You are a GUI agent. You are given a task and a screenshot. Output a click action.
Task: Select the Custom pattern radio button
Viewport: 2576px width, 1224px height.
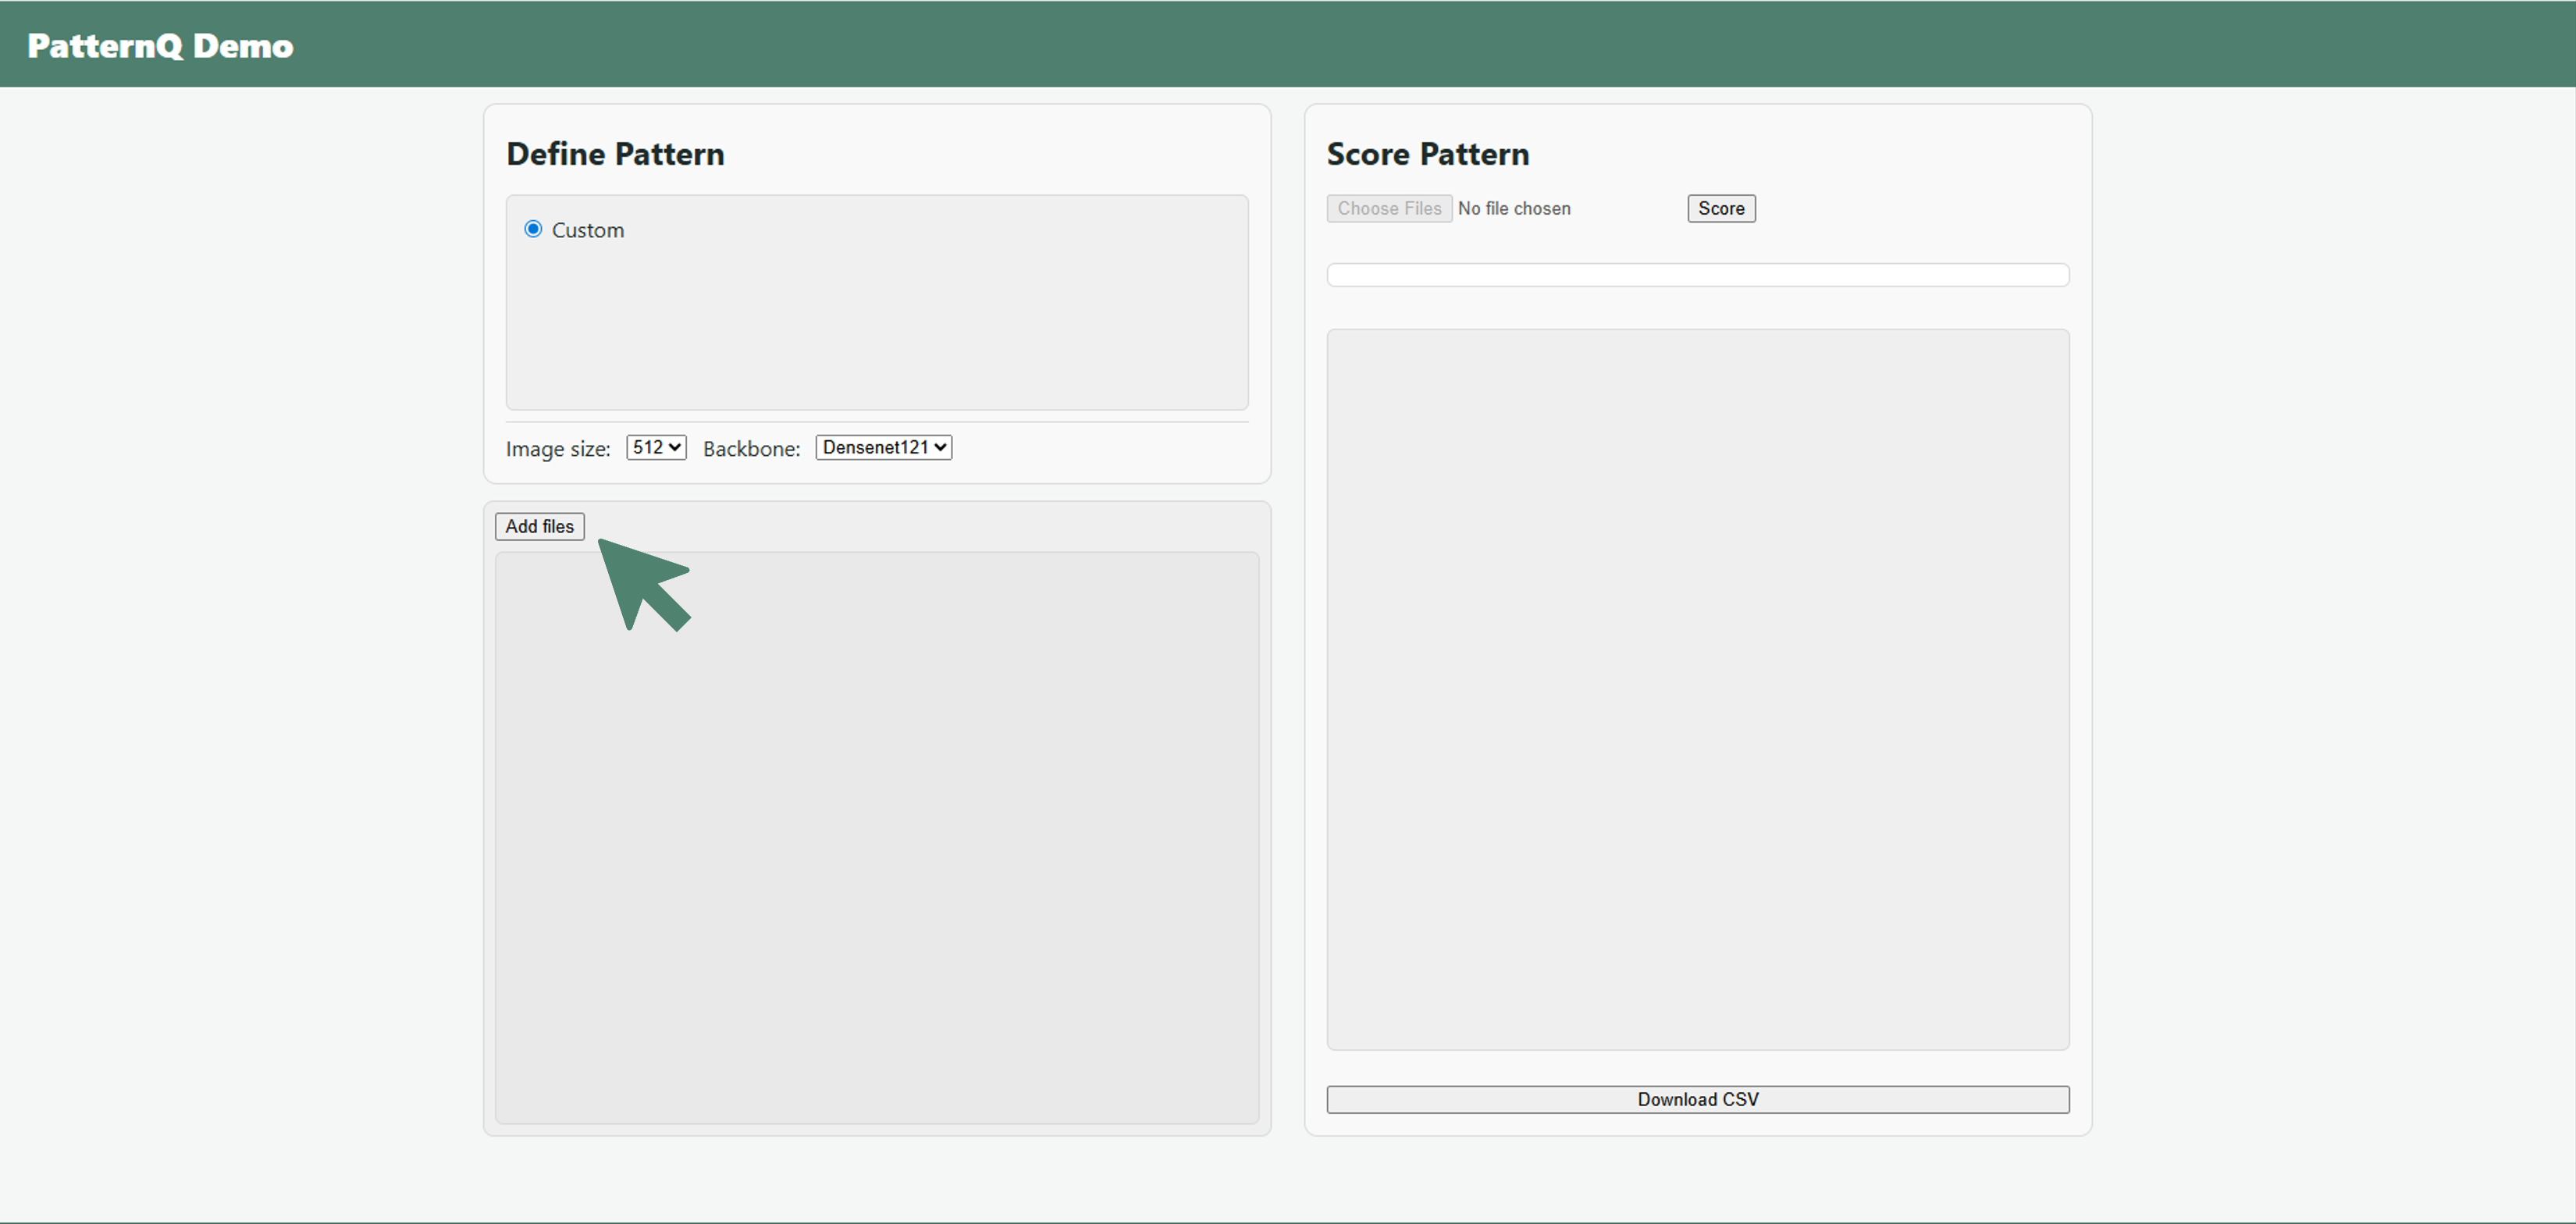click(x=534, y=228)
